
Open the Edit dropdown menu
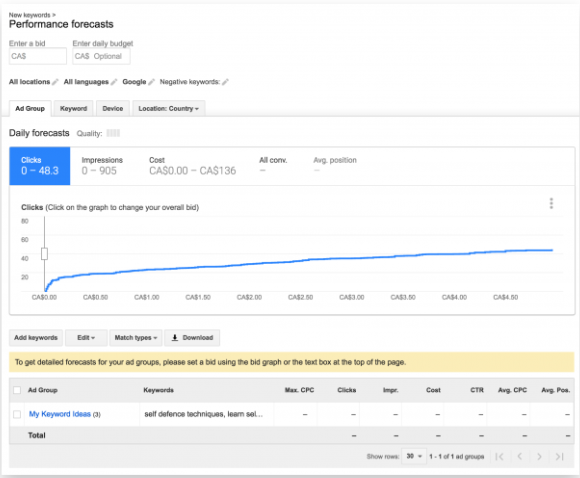coord(86,337)
